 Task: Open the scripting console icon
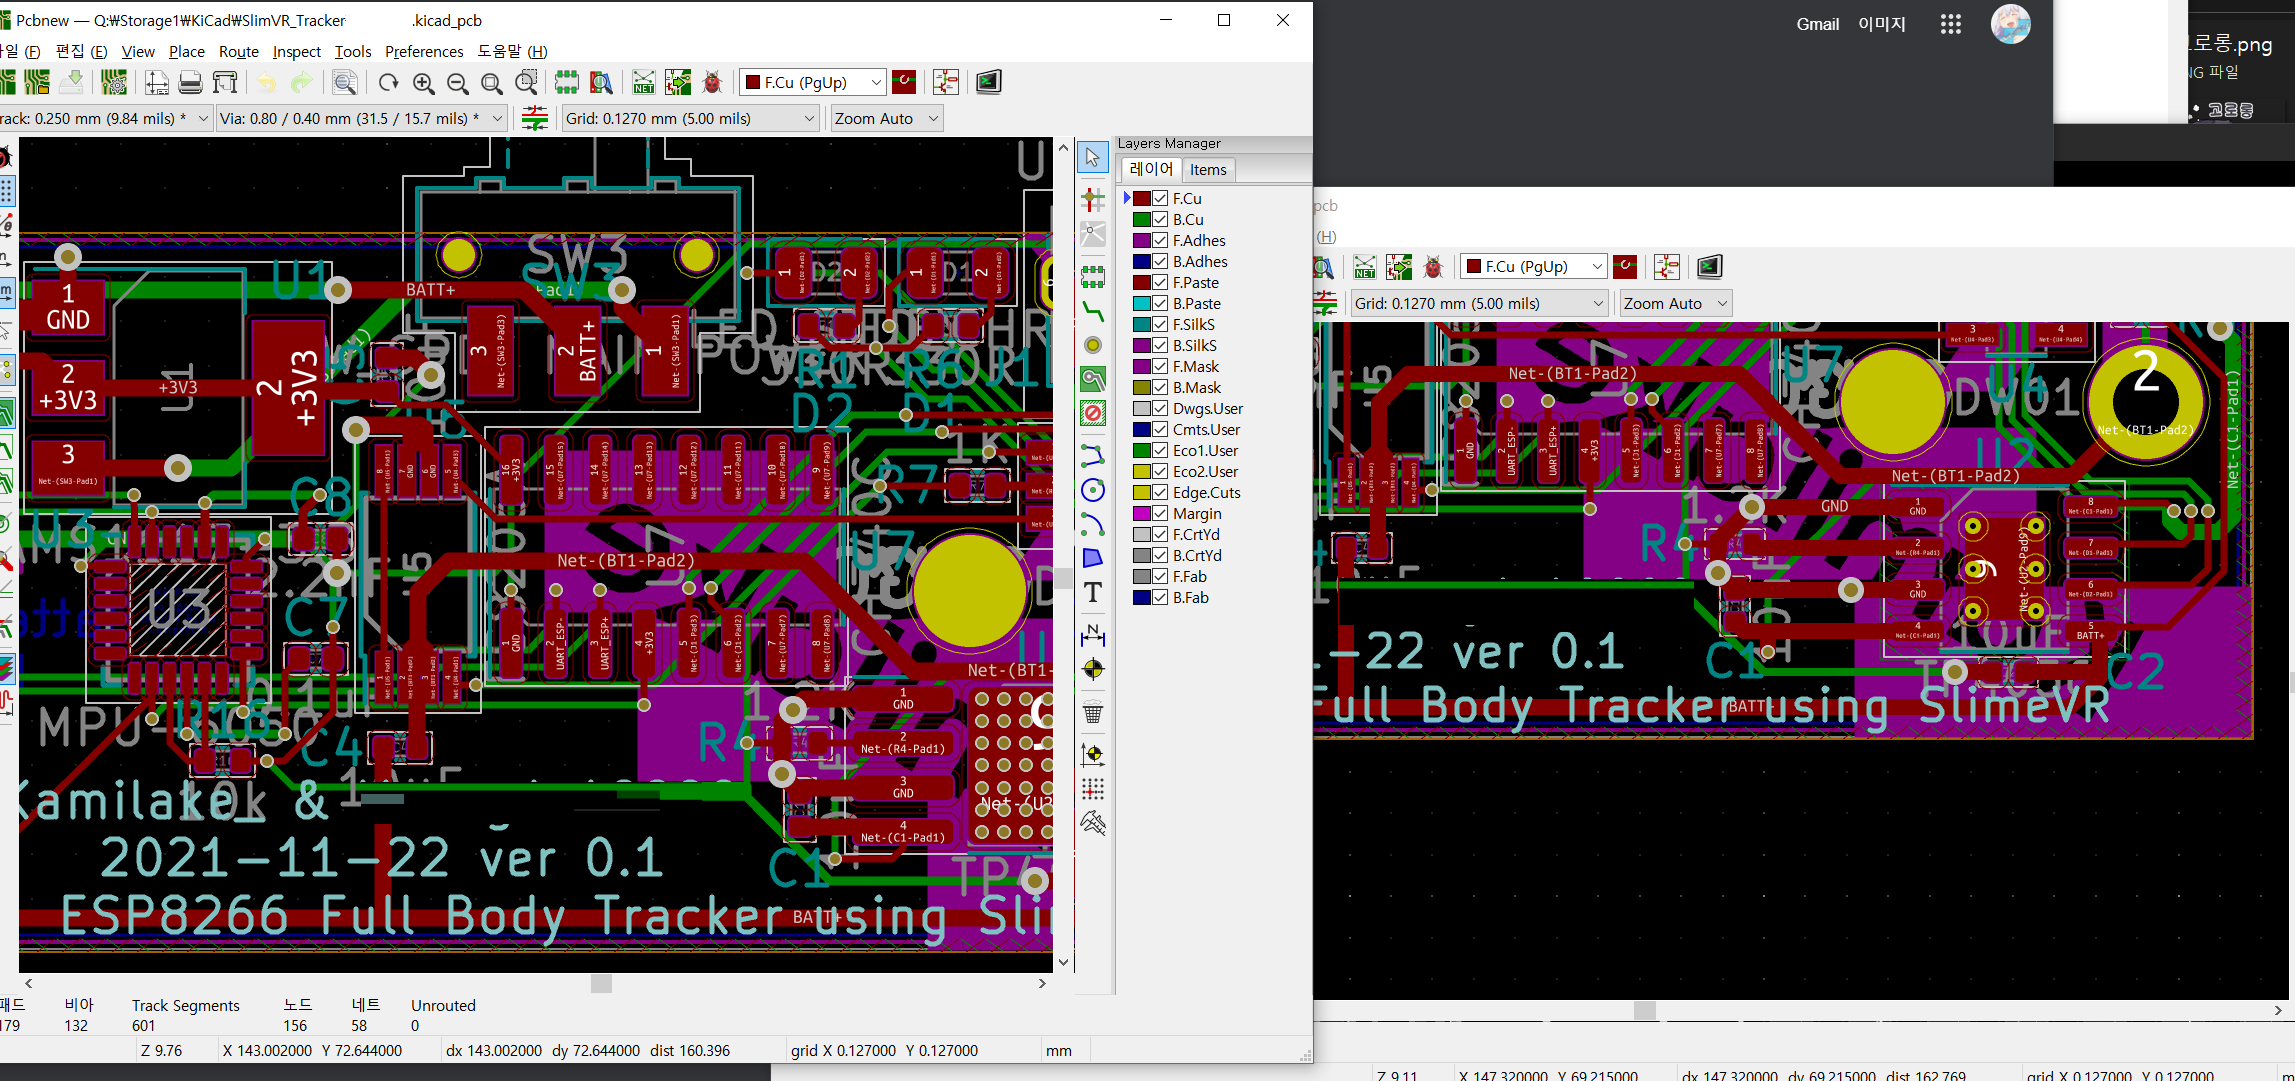point(988,83)
